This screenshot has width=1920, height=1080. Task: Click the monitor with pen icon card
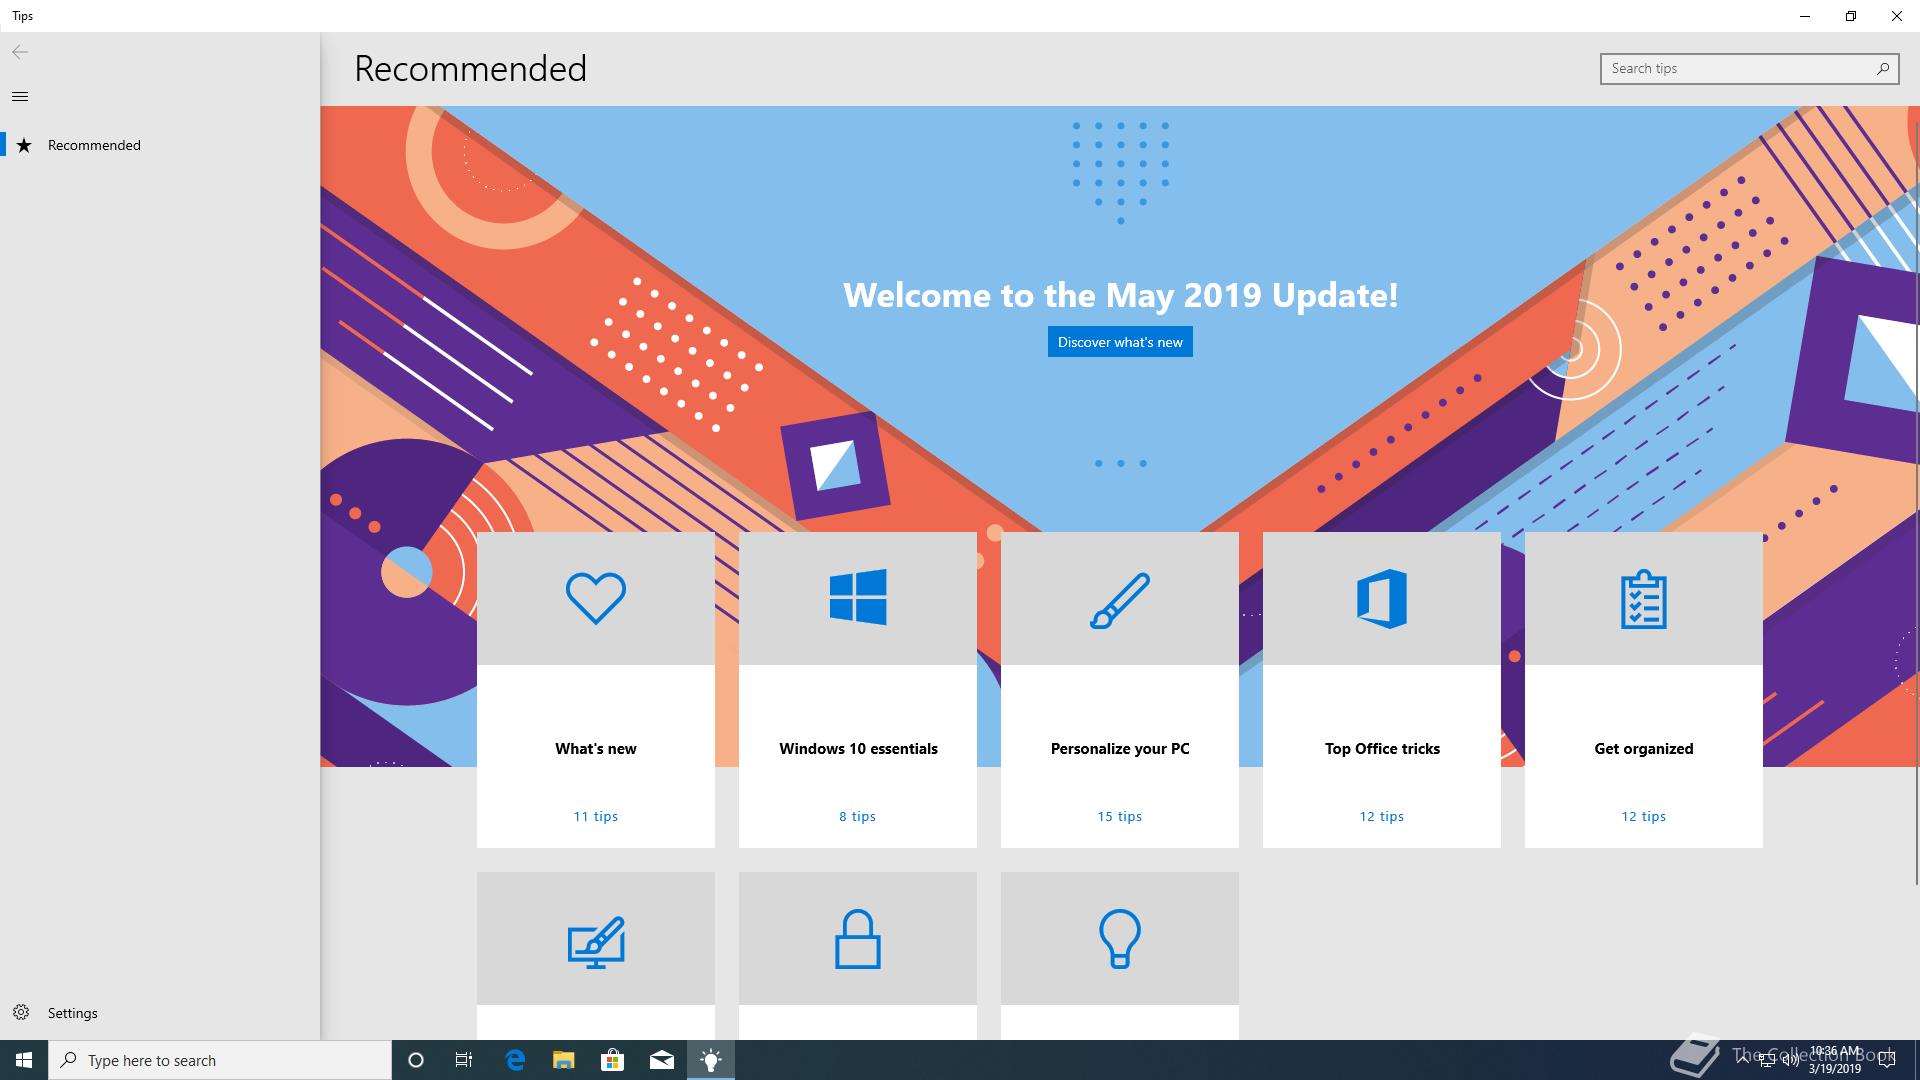595,941
